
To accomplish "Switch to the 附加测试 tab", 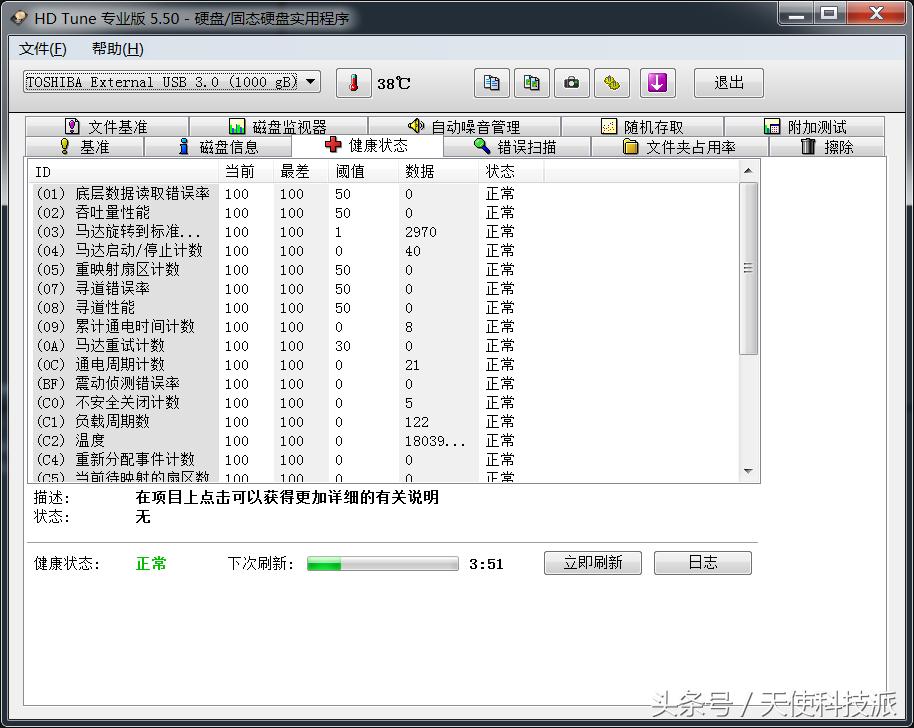I will pos(804,126).
